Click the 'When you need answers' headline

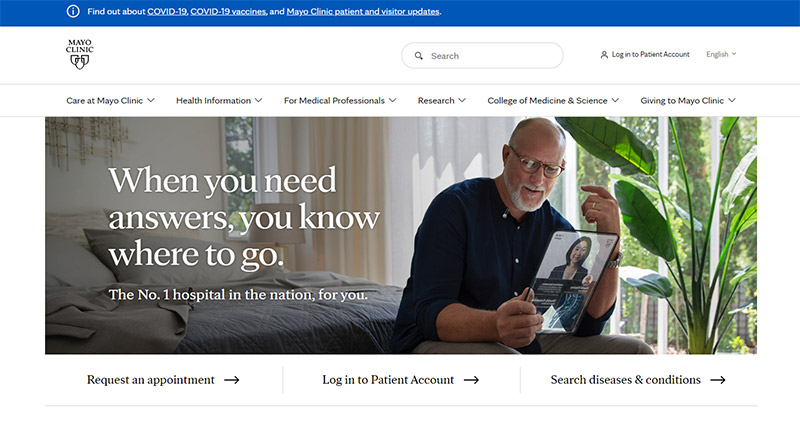pyautogui.click(x=244, y=217)
